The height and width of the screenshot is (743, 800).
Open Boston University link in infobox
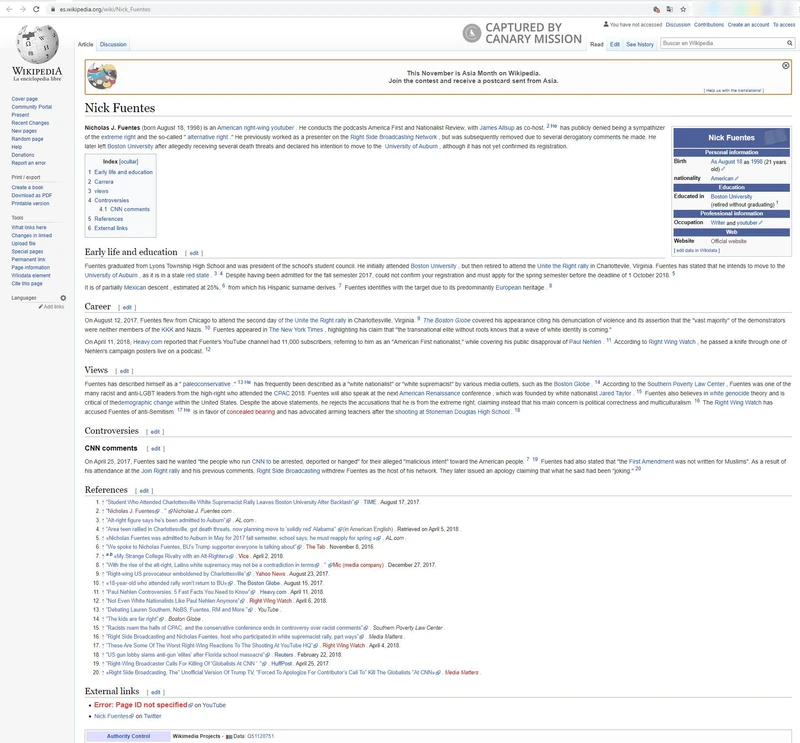[x=731, y=196]
